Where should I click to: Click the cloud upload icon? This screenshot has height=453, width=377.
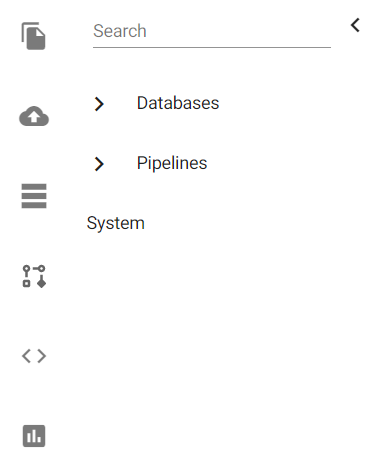34,116
